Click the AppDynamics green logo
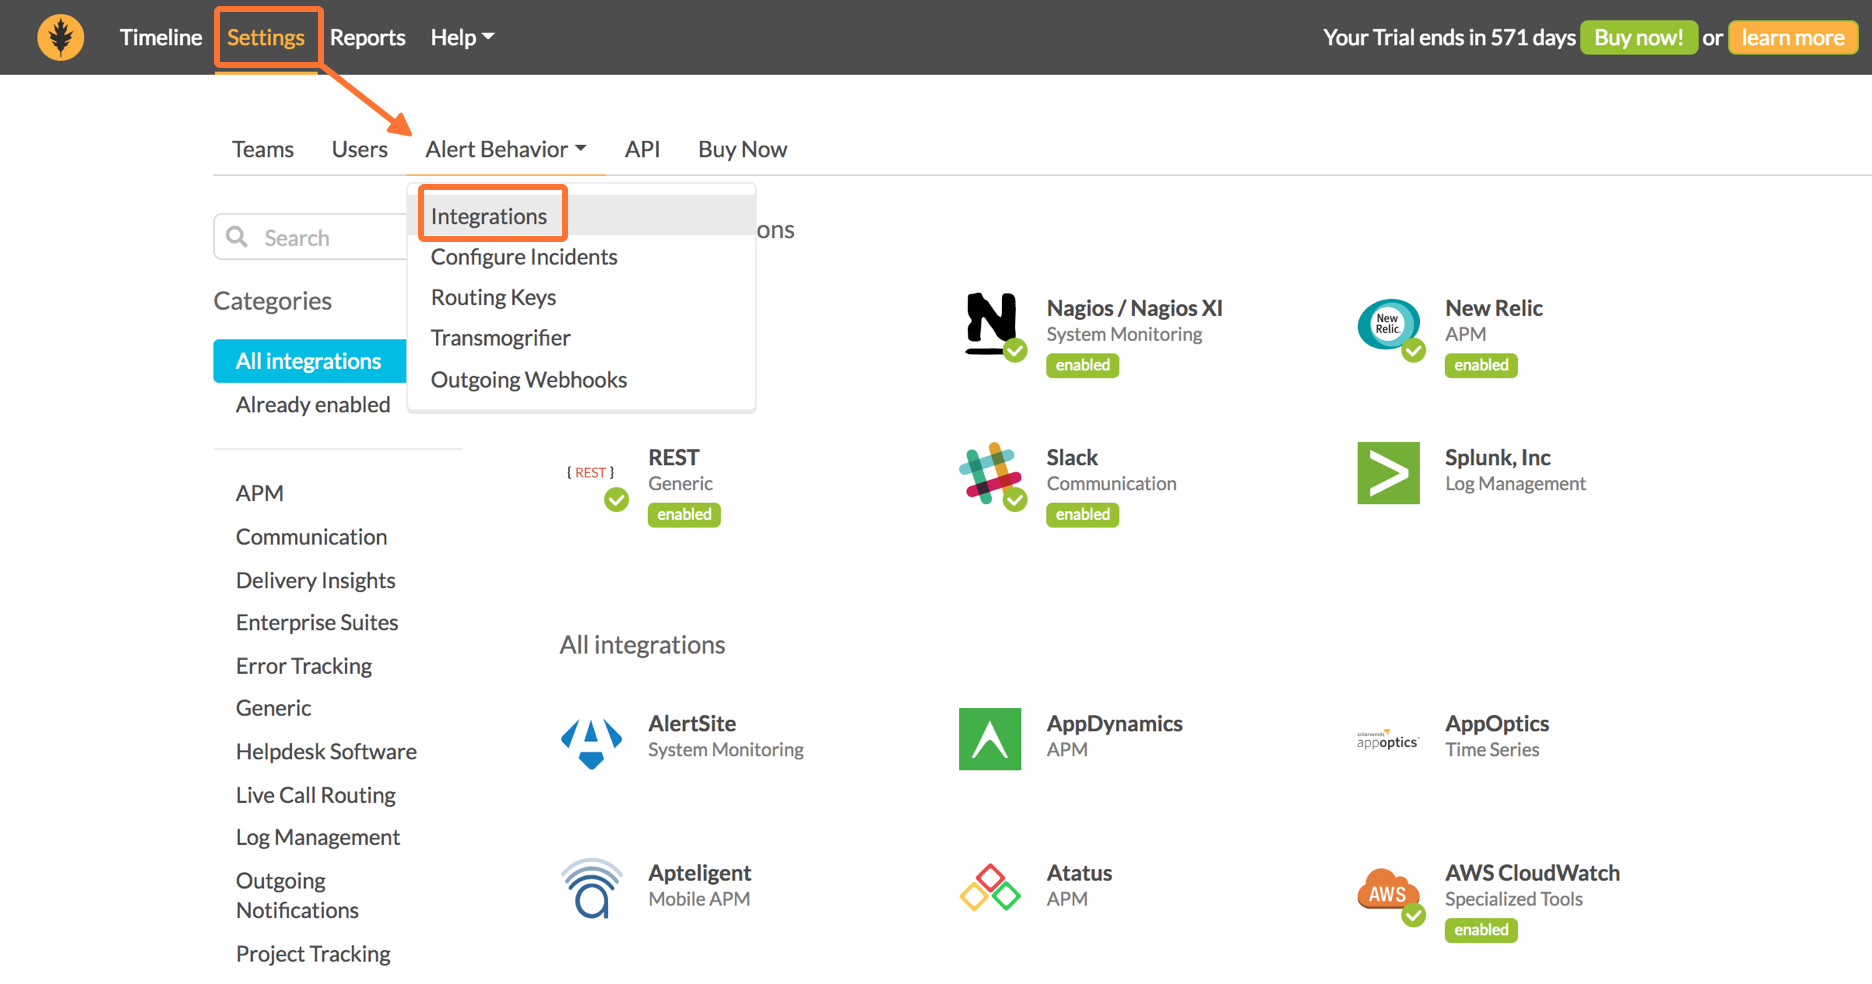1872x984 pixels. (990, 739)
